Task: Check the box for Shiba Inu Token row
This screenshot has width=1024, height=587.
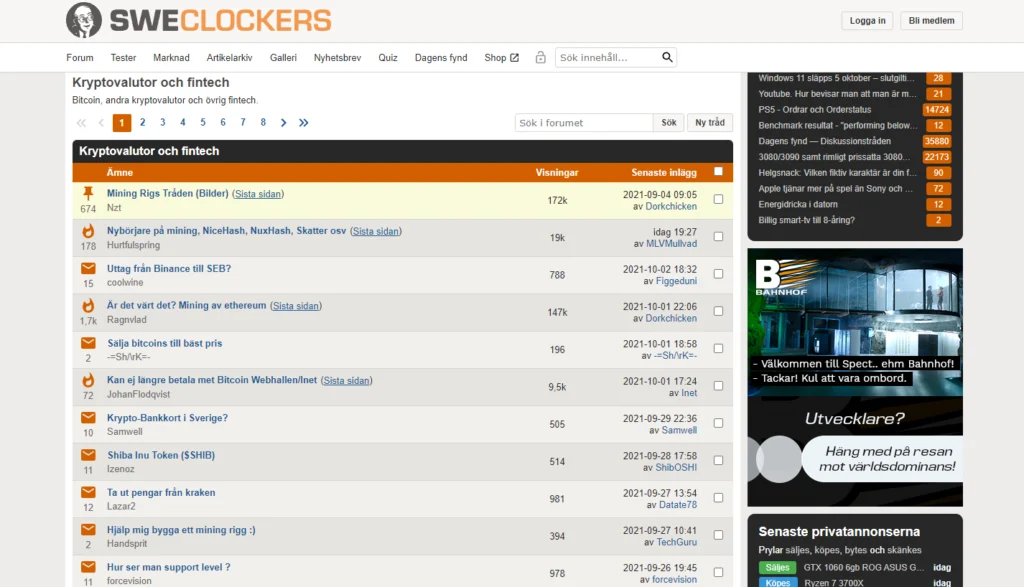Action: 718,460
